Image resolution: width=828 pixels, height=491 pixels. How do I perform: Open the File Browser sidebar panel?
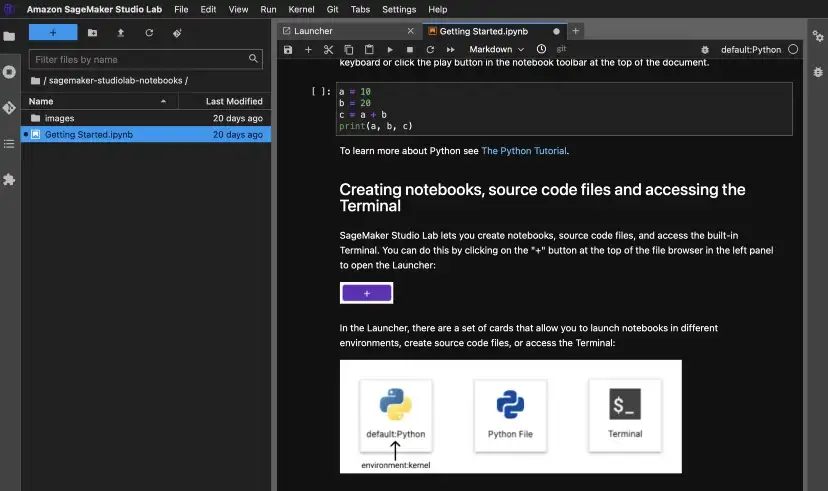tap(9, 36)
